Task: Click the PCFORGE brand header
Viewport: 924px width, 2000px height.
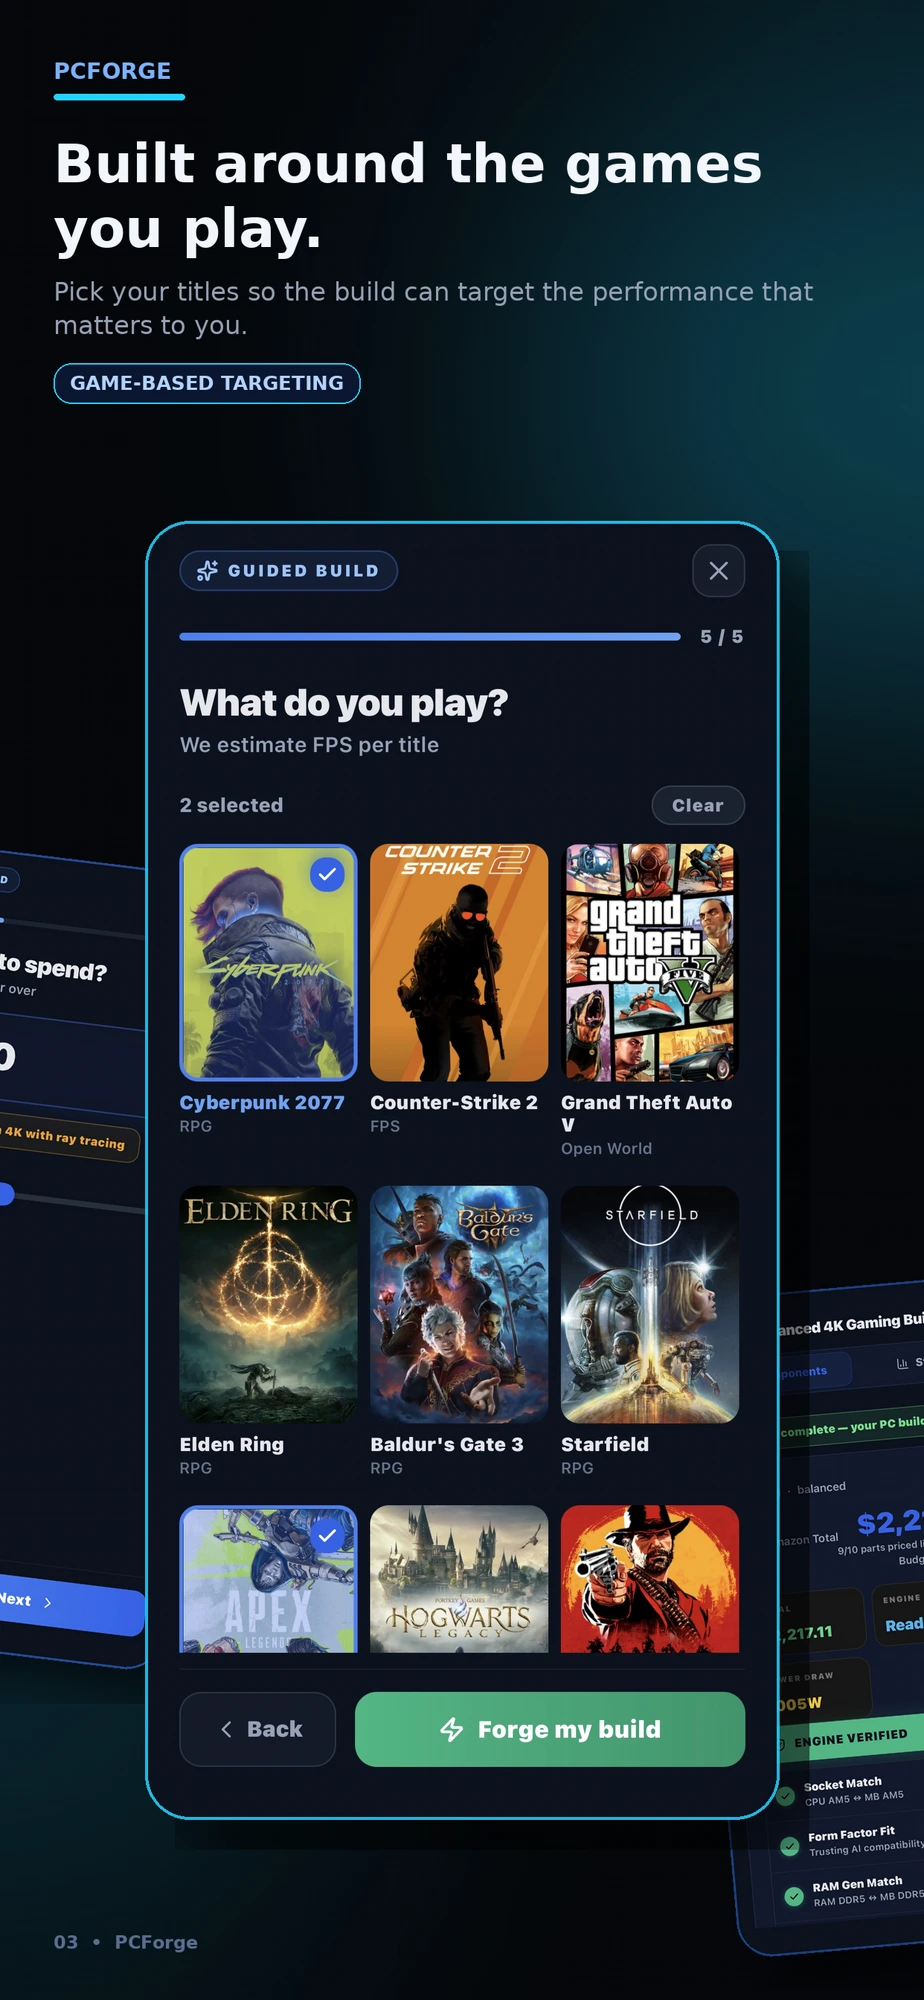Action: (x=112, y=71)
